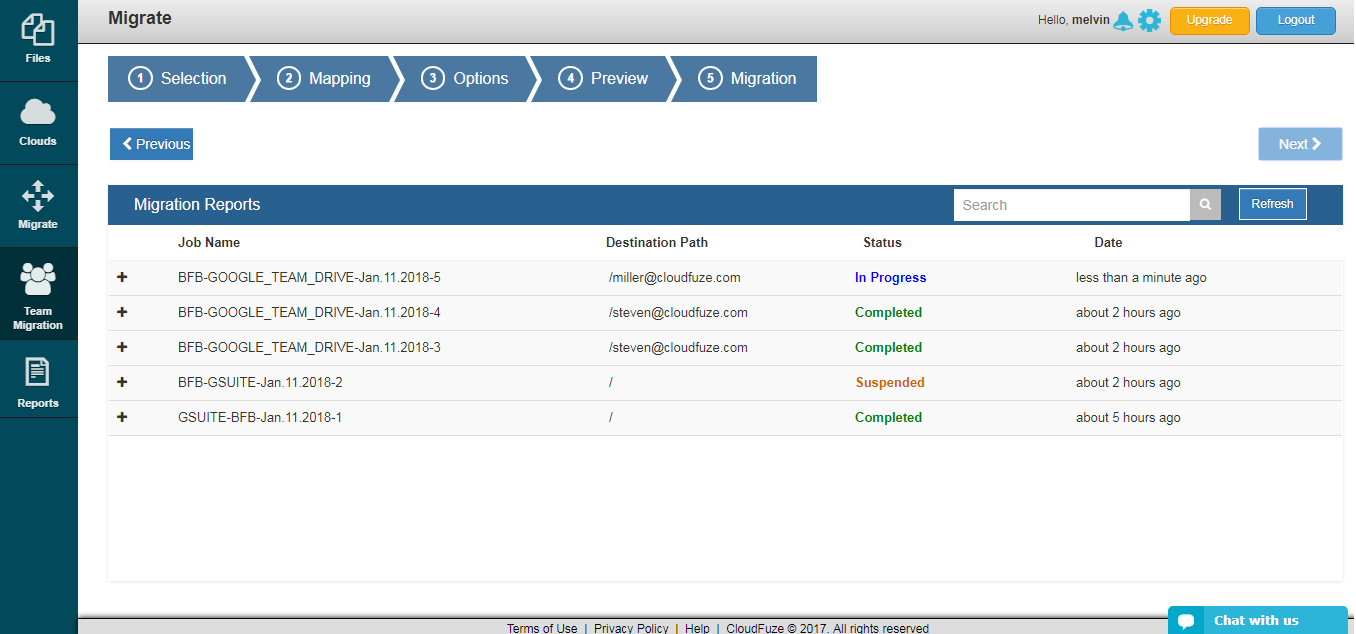This screenshot has width=1356, height=634.
Task: Click the Date column header
Action: click(1108, 242)
